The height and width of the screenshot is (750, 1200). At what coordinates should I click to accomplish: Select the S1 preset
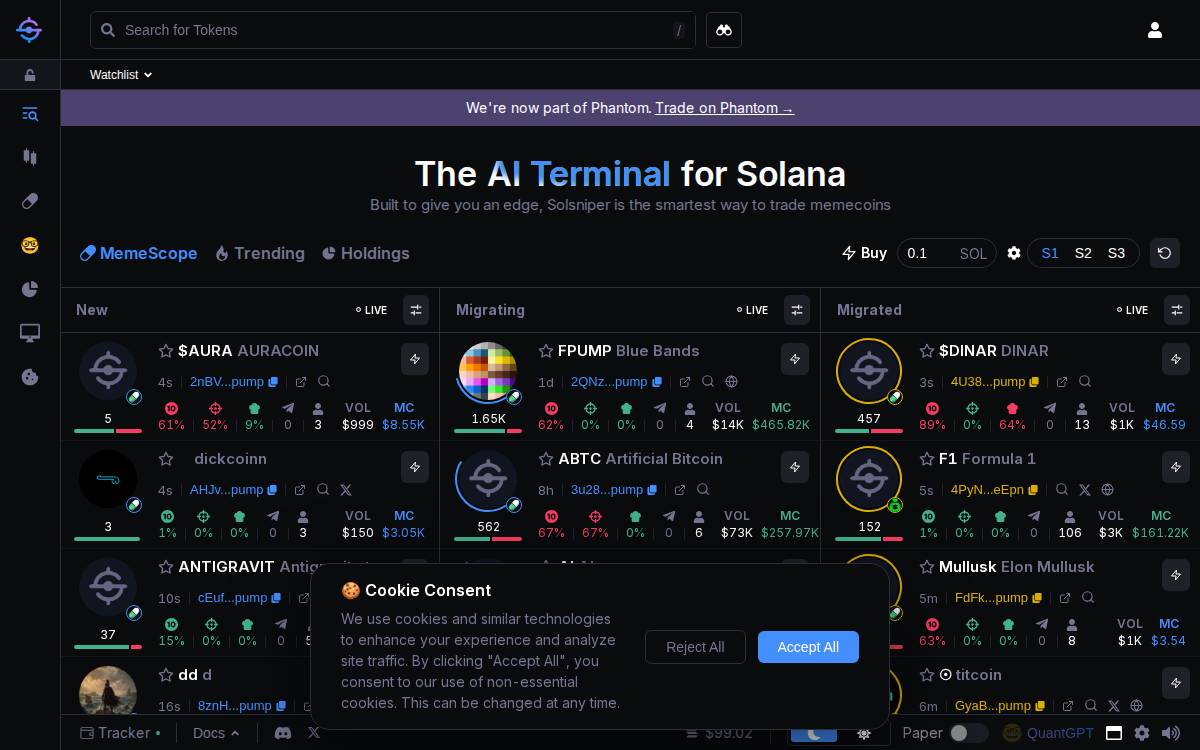pos(1050,253)
